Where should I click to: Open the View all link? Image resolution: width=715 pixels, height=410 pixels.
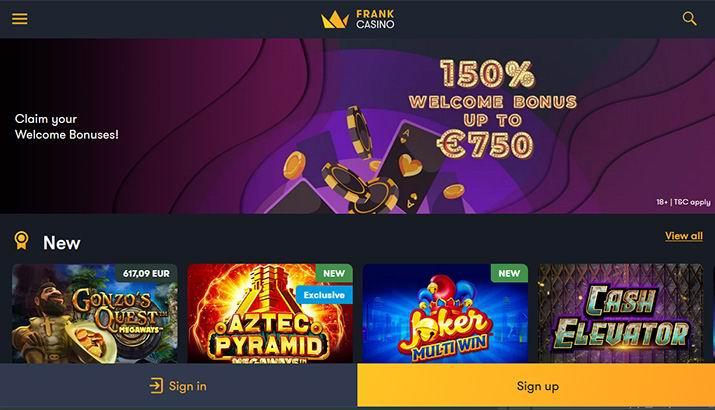pyautogui.click(x=684, y=236)
